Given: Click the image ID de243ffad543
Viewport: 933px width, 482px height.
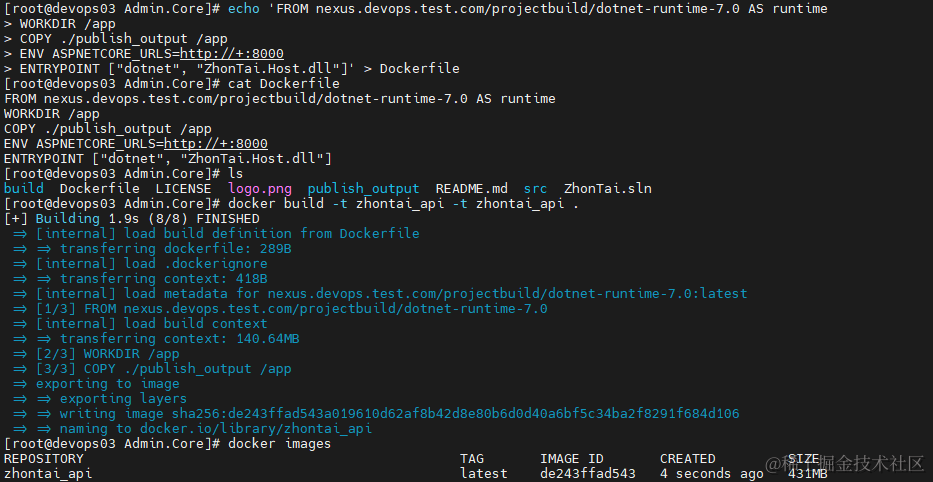Looking at the screenshot, I should tap(588, 474).
